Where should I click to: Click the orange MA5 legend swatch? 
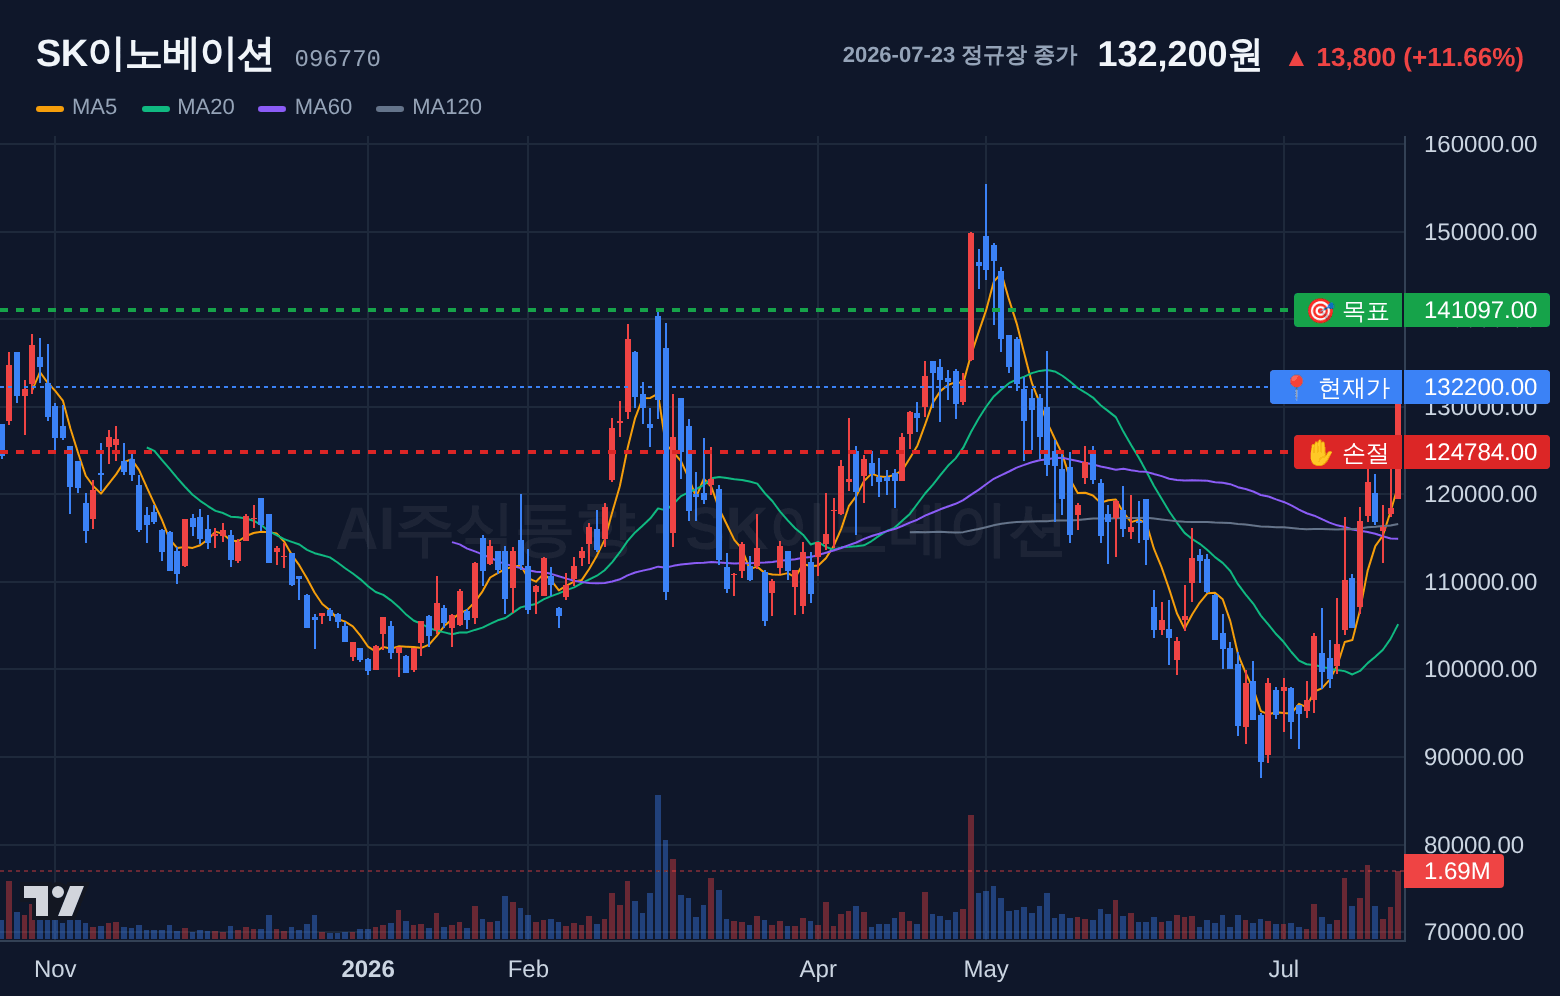pyautogui.click(x=50, y=108)
